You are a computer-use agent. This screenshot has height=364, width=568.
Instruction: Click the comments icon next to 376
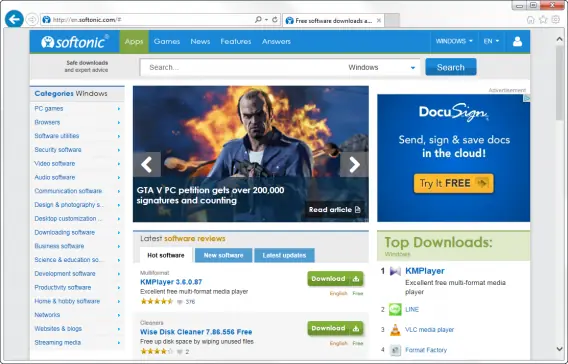click(x=180, y=302)
